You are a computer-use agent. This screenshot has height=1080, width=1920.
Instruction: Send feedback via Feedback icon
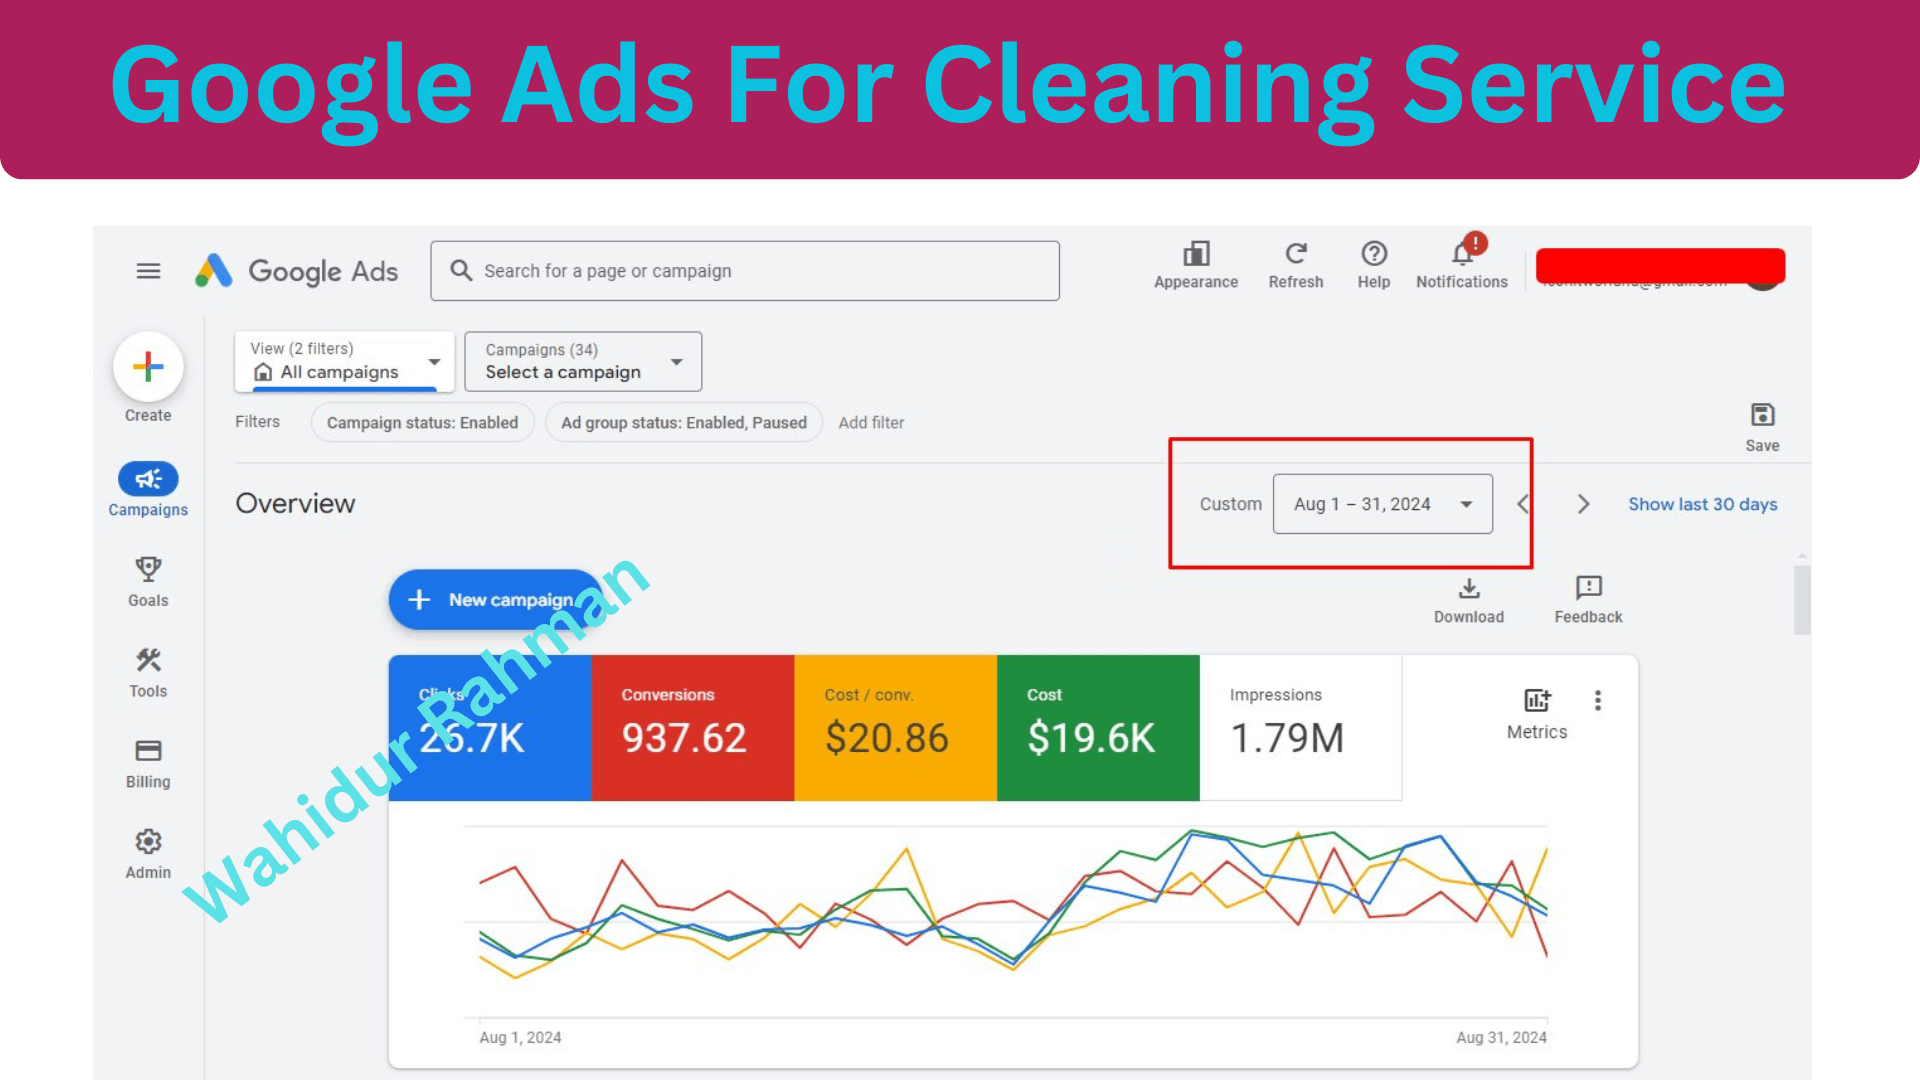(x=1588, y=601)
